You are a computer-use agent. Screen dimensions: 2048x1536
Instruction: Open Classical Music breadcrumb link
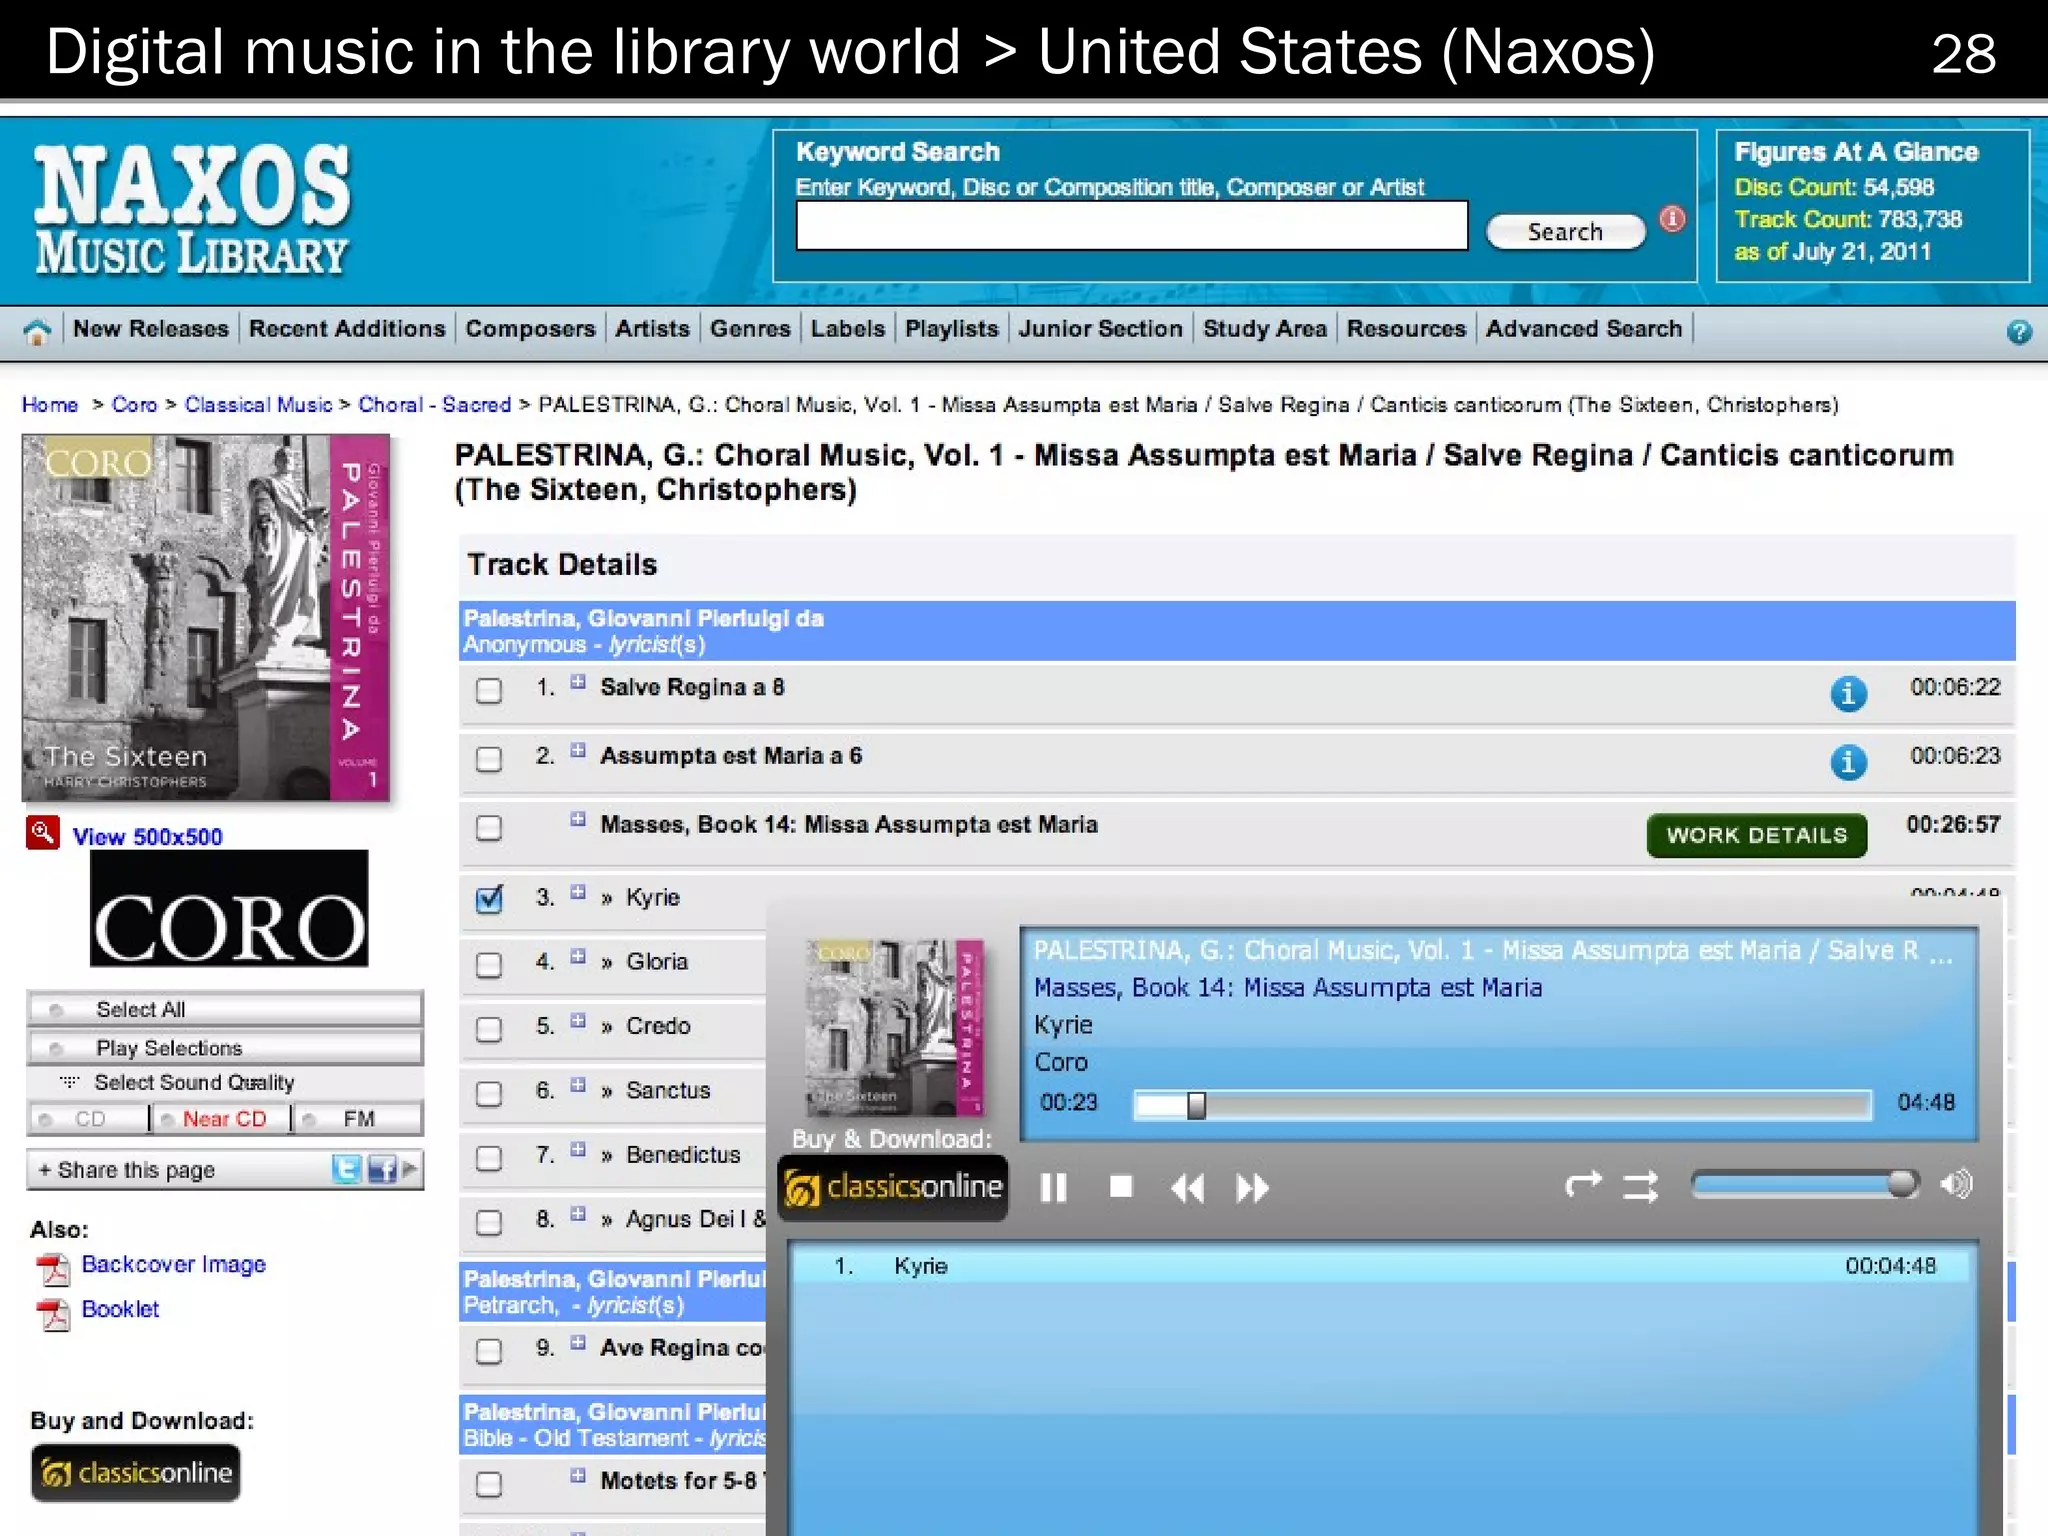pos(258,405)
